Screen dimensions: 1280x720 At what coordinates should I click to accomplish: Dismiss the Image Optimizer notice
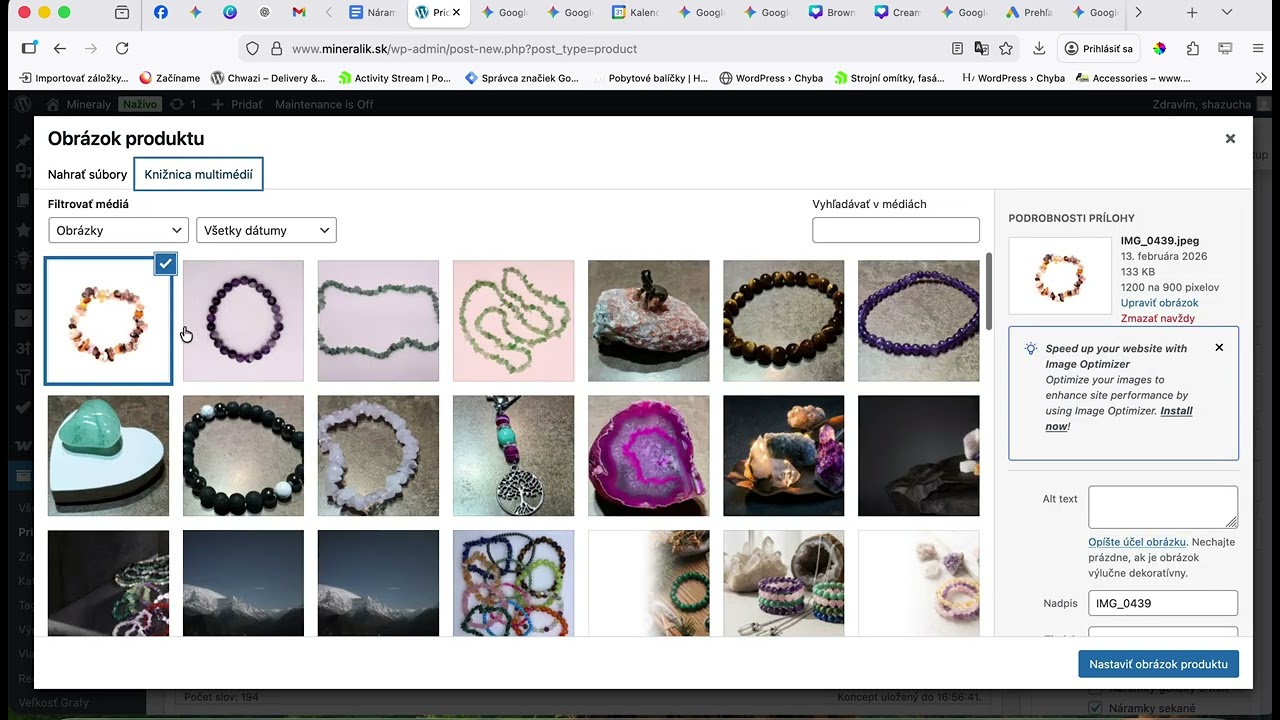click(1219, 348)
